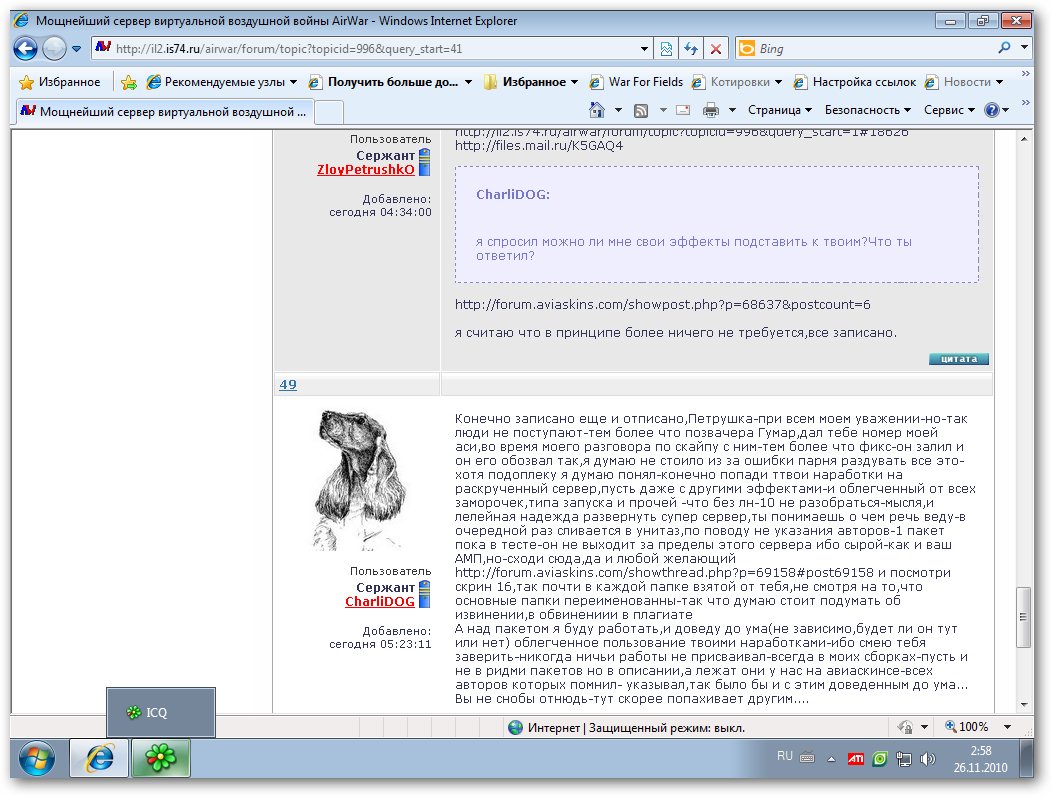The width and height of the screenshot is (1052, 796).
Task: Add page to favorites bar star icon
Action: click(129, 83)
